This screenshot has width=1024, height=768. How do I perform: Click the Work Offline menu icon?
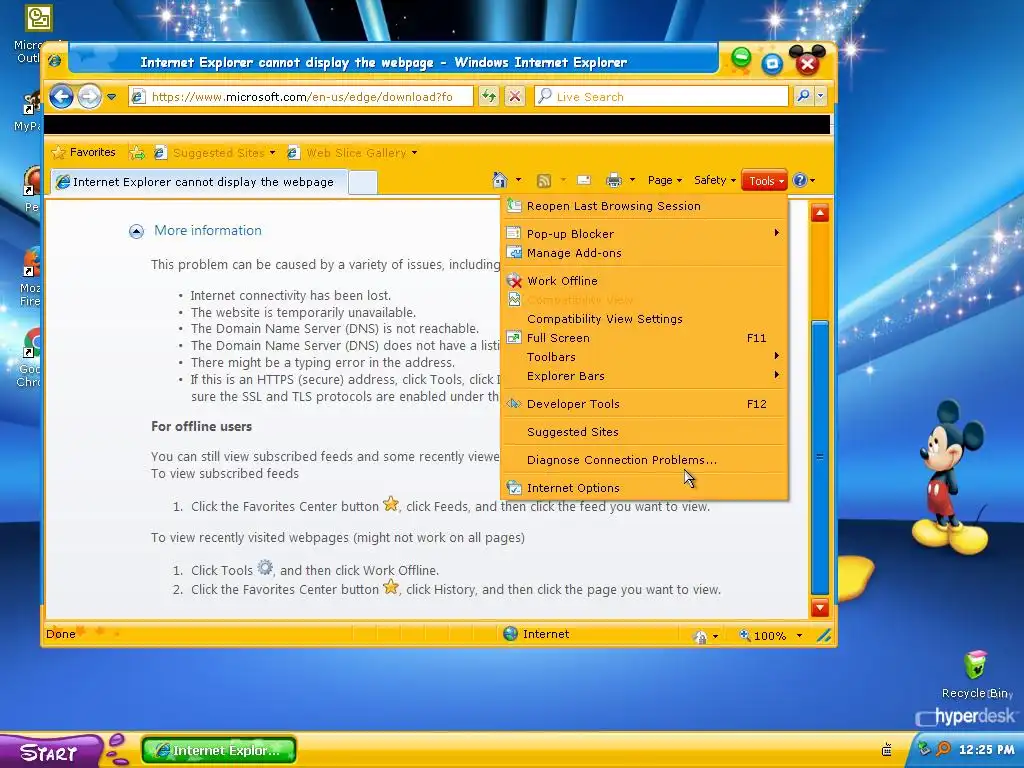click(x=515, y=281)
